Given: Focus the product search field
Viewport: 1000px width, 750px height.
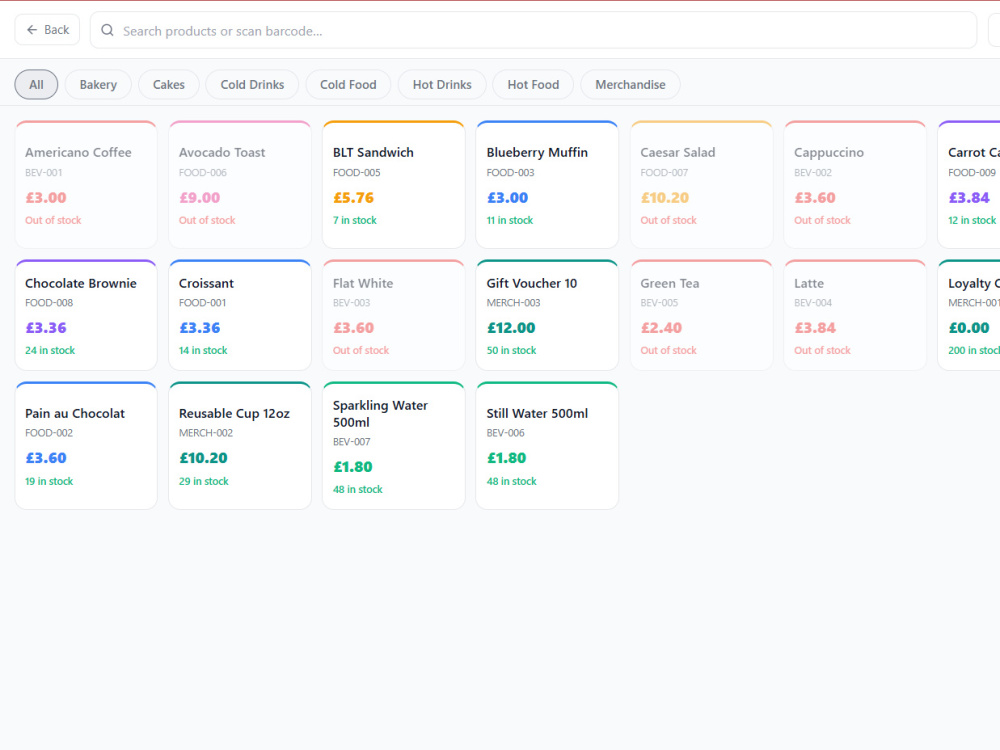Looking at the screenshot, I should click(x=533, y=31).
